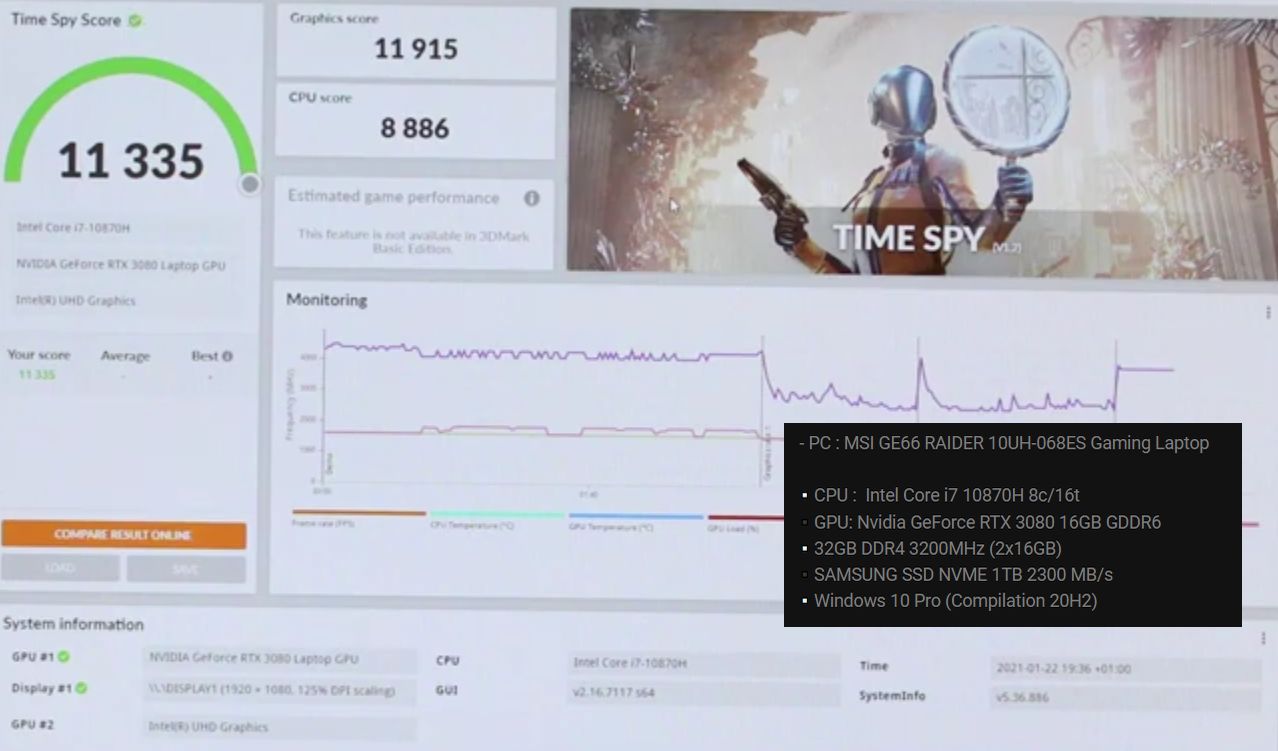Click NVIDIA GeForce RTX 3080 under the score gauge

pyautogui.click(x=121, y=265)
